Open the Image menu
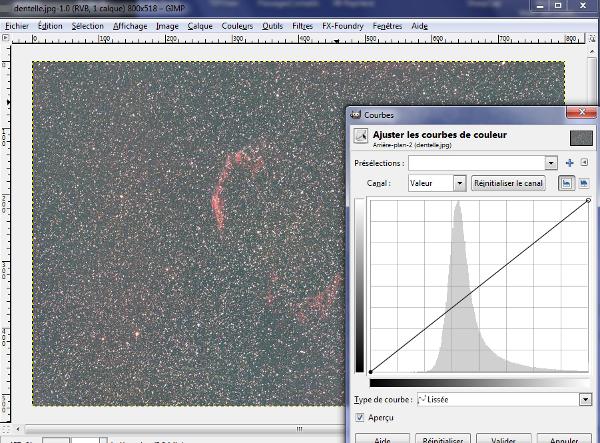Screen dimensions: 600x443 [x=167, y=26]
